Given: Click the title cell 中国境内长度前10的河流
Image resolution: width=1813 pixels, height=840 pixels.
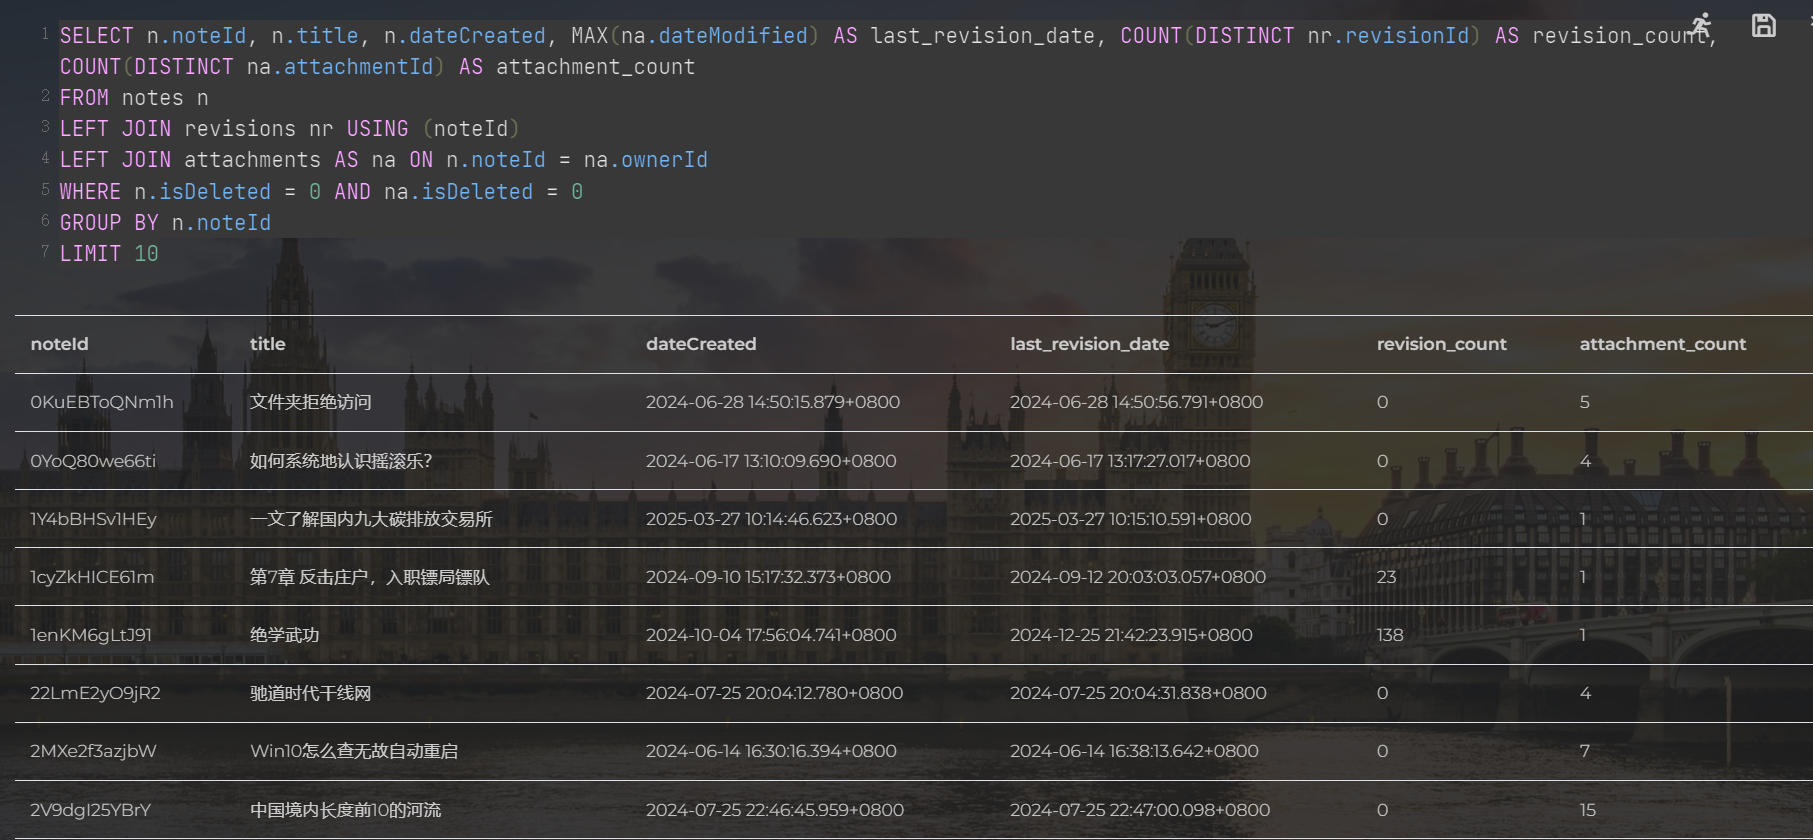Looking at the screenshot, I should click(x=345, y=810).
